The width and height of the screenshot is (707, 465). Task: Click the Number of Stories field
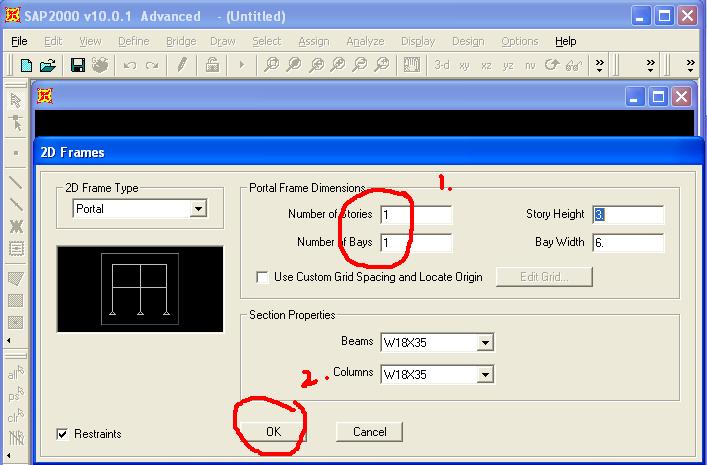pos(416,215)
